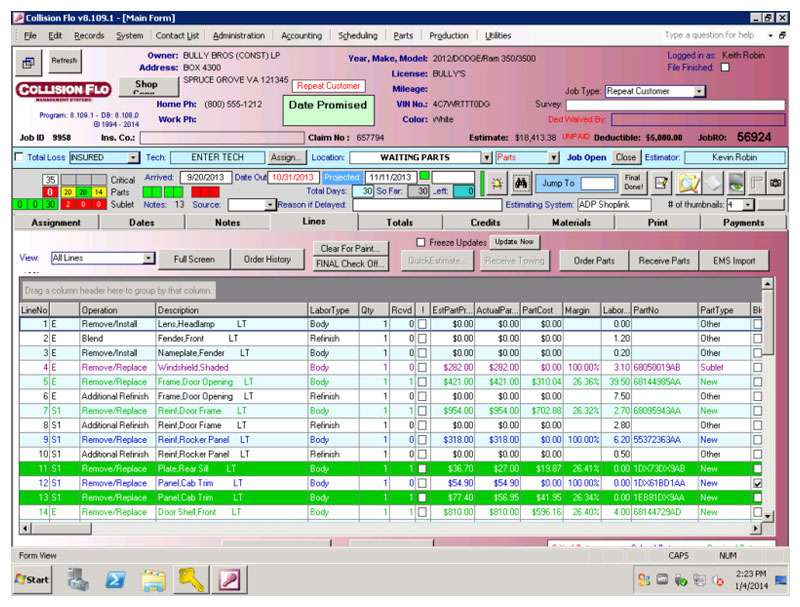Click the first colorful system tray icon
The width and height of the screenshot is (800, 607).
coord(644,580)
